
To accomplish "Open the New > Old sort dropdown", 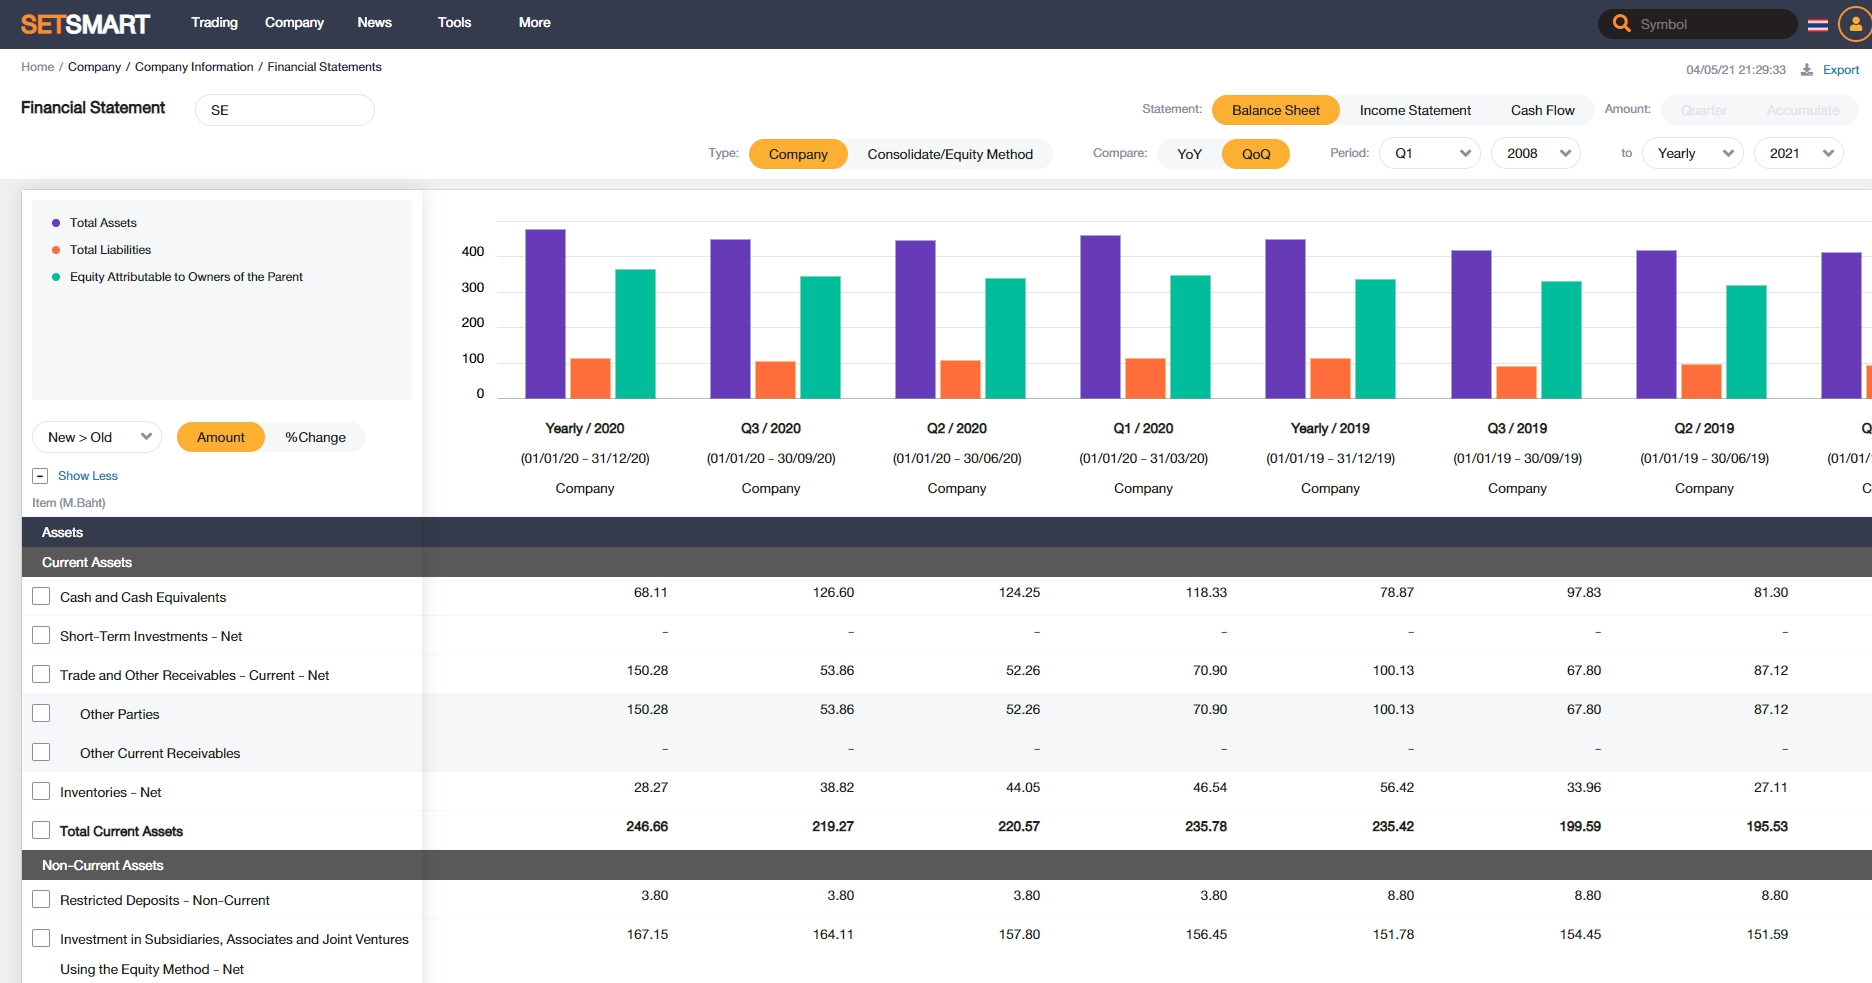I will pyautogui.click(x=97, y=437).
